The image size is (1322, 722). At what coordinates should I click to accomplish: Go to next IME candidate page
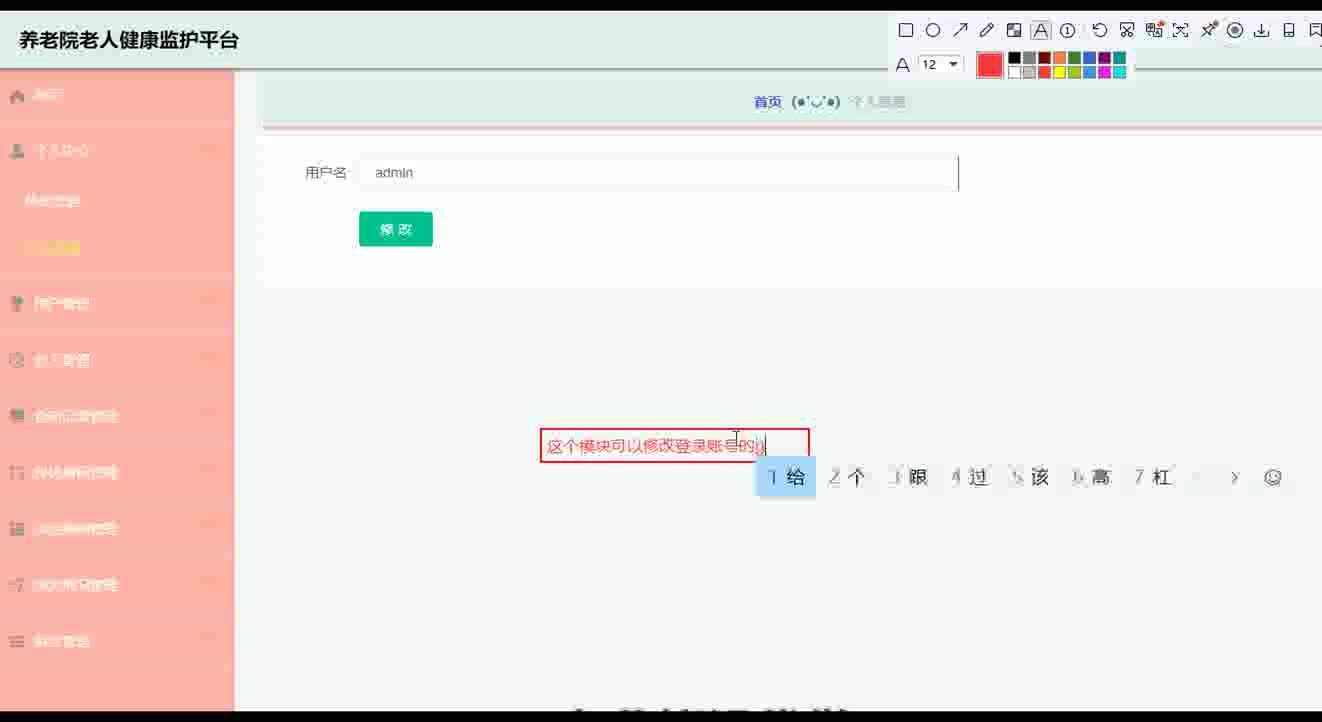pos(1235,478)
